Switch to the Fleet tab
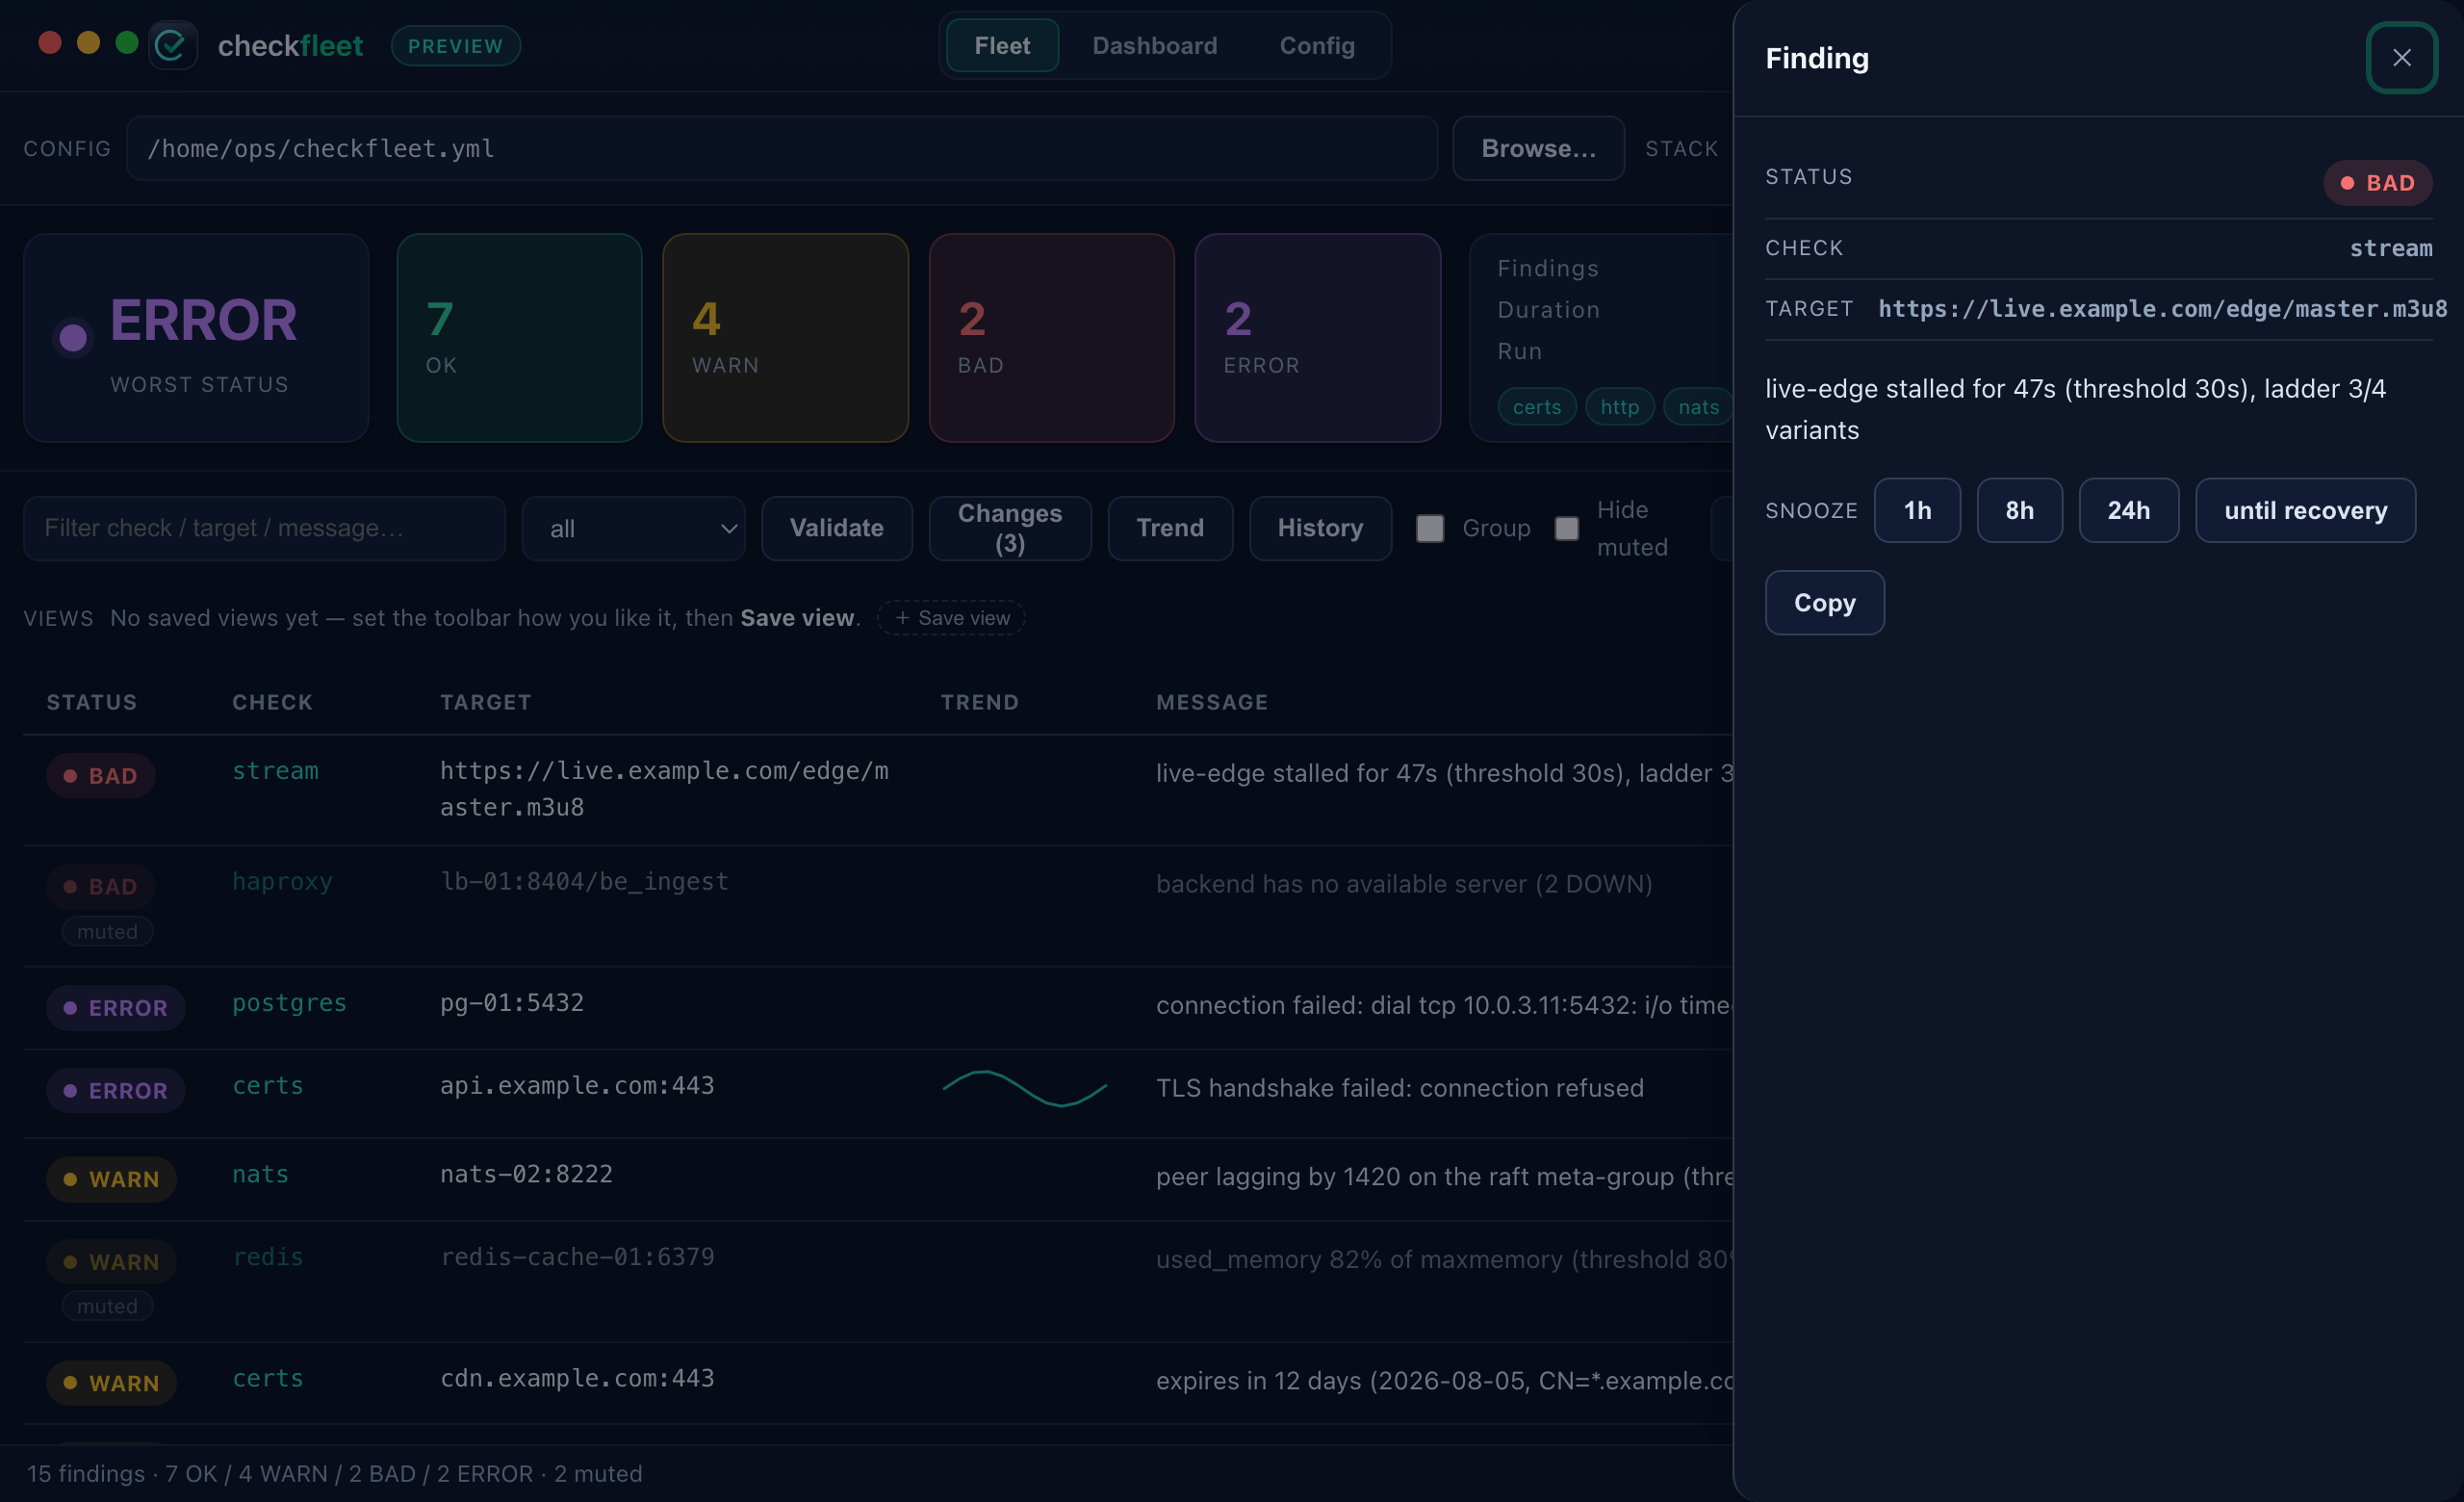This screenshot has width=2464, height=1502. (1002, 46)
